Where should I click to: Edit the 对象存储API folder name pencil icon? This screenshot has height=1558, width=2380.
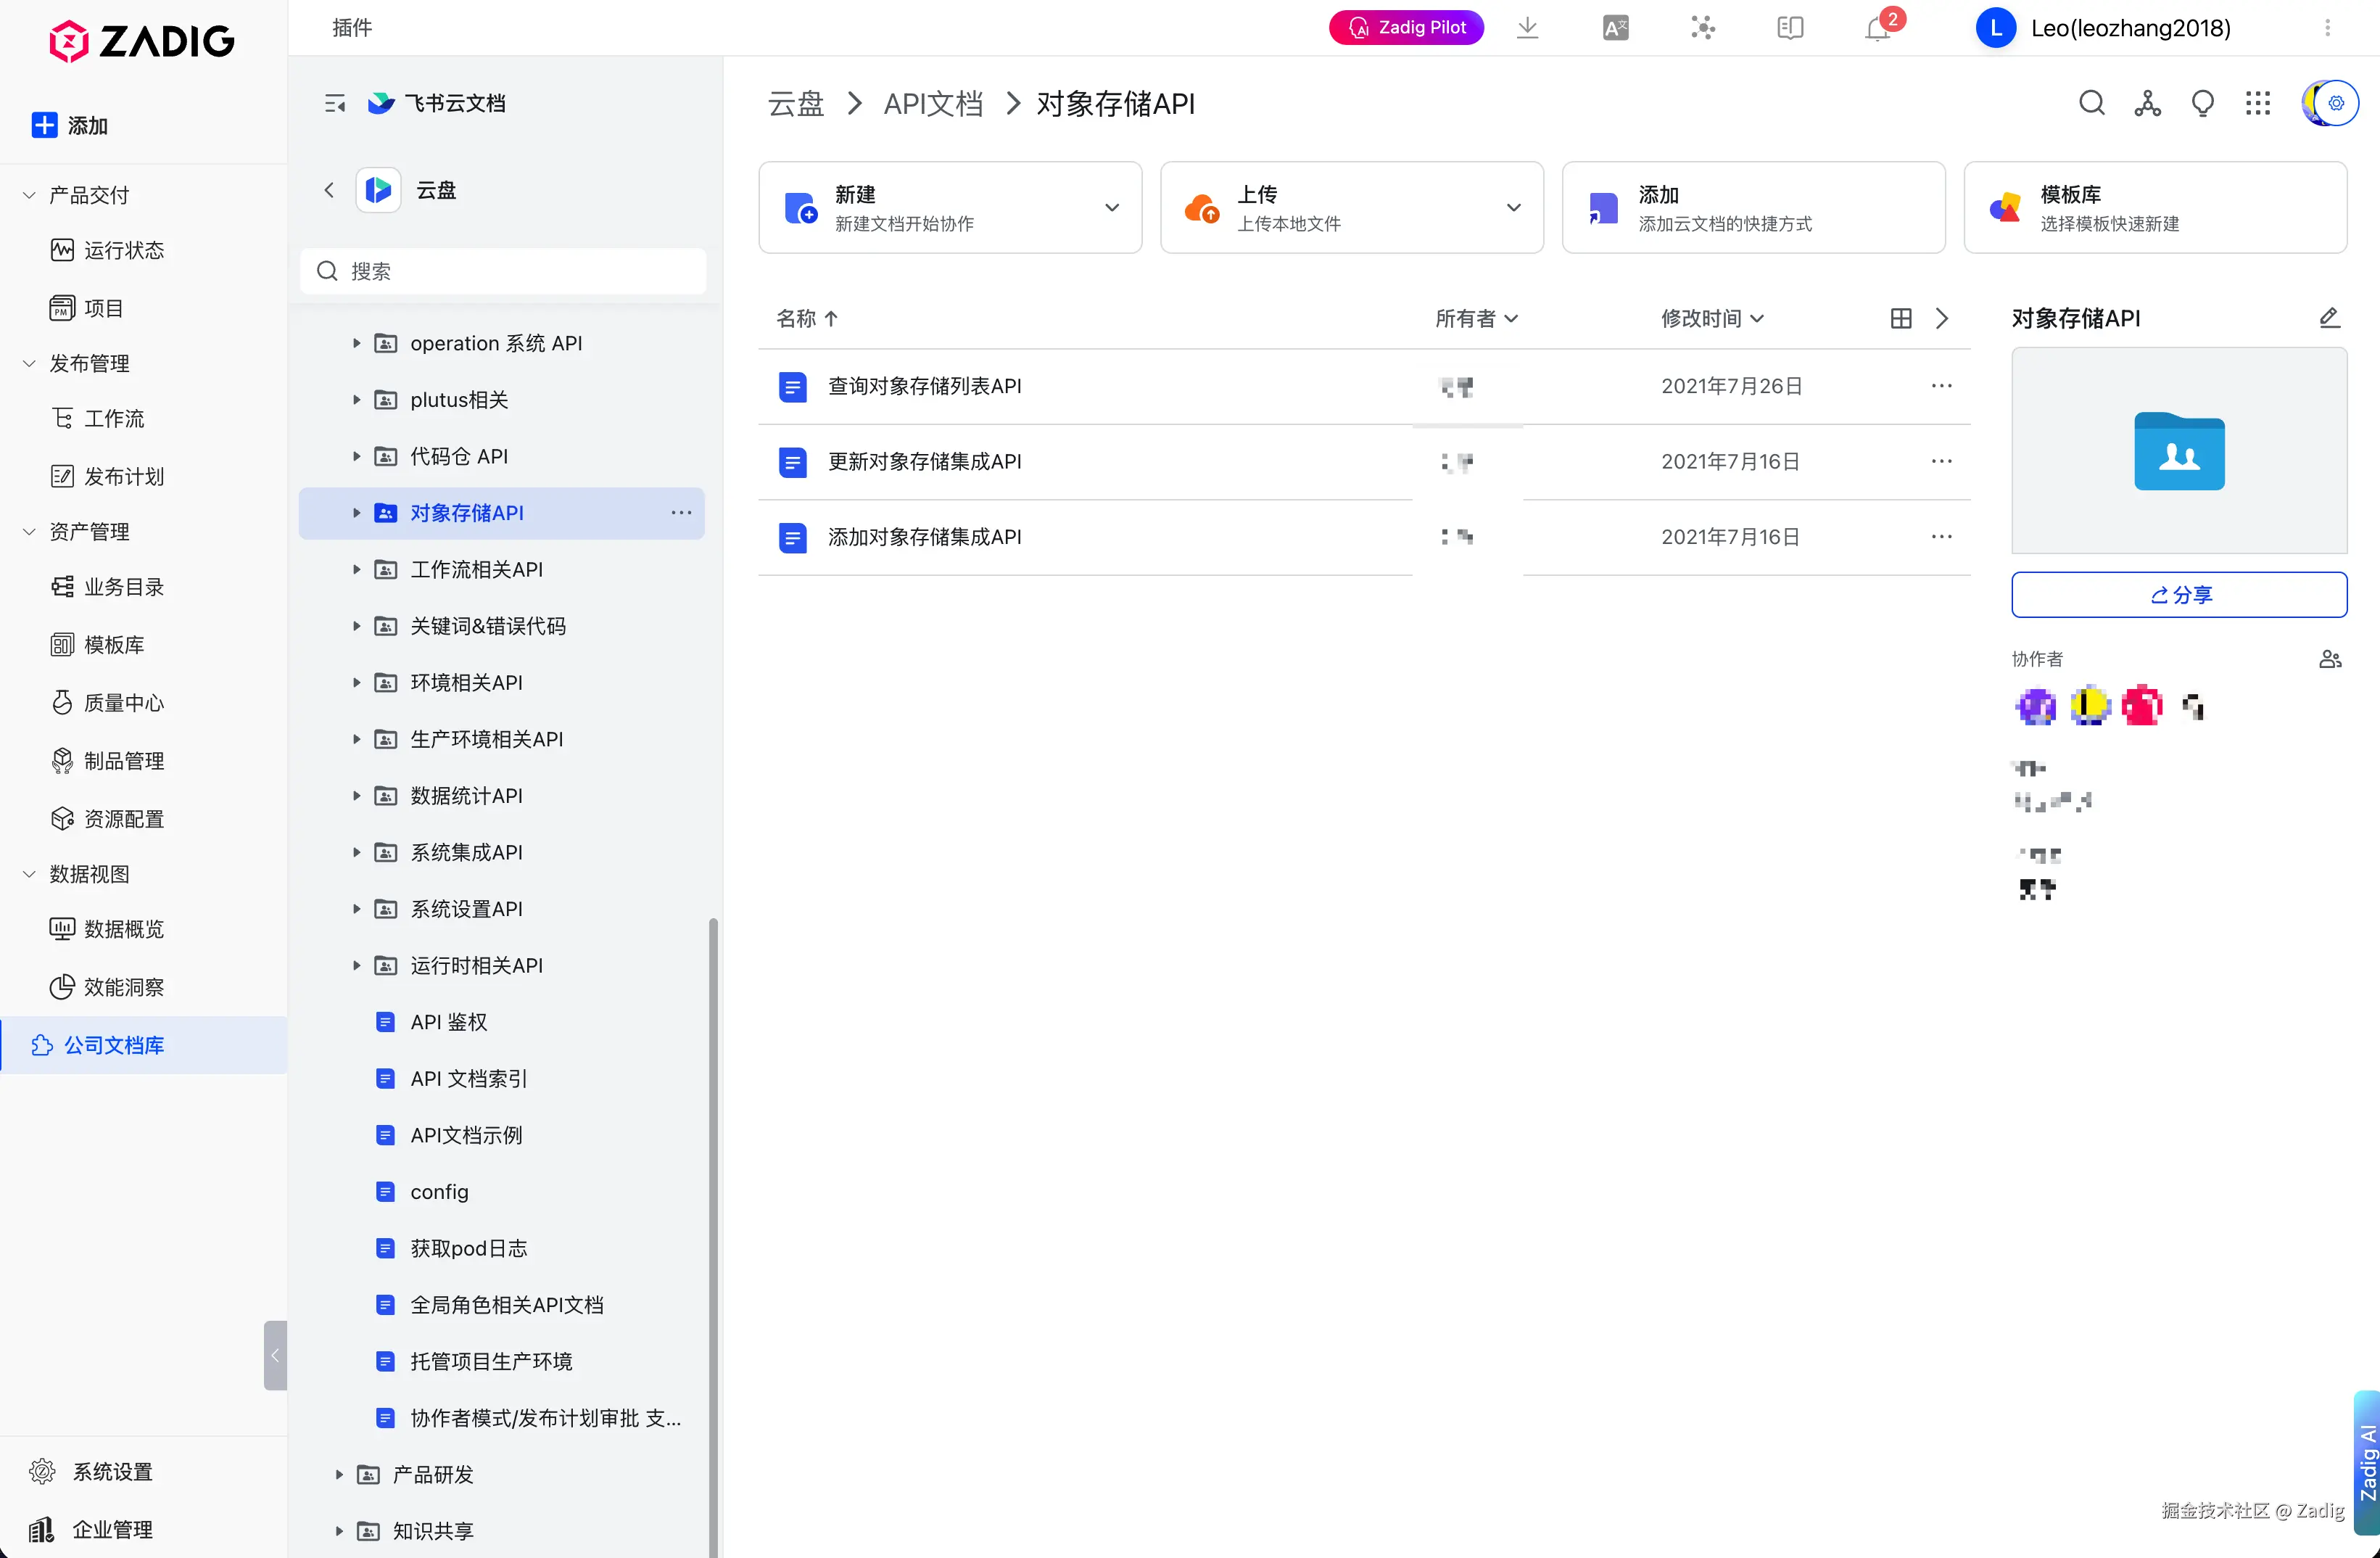[2329, 318]
